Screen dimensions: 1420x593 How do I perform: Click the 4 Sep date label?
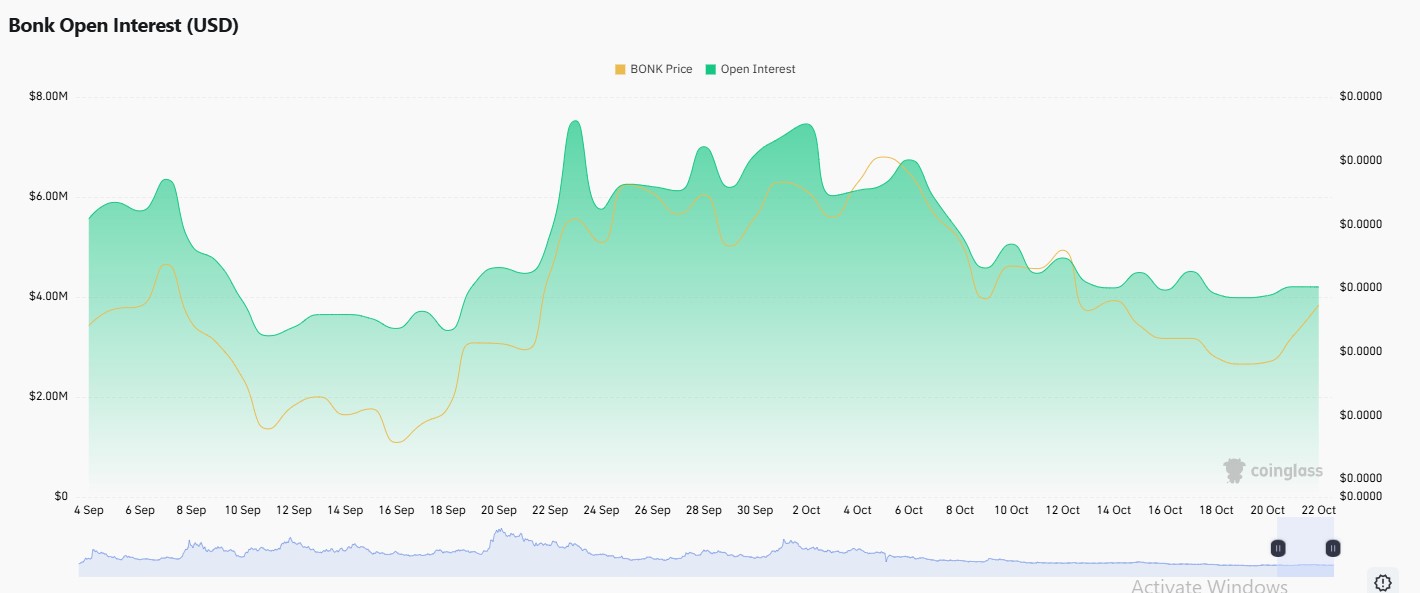(x=89, y=510)
